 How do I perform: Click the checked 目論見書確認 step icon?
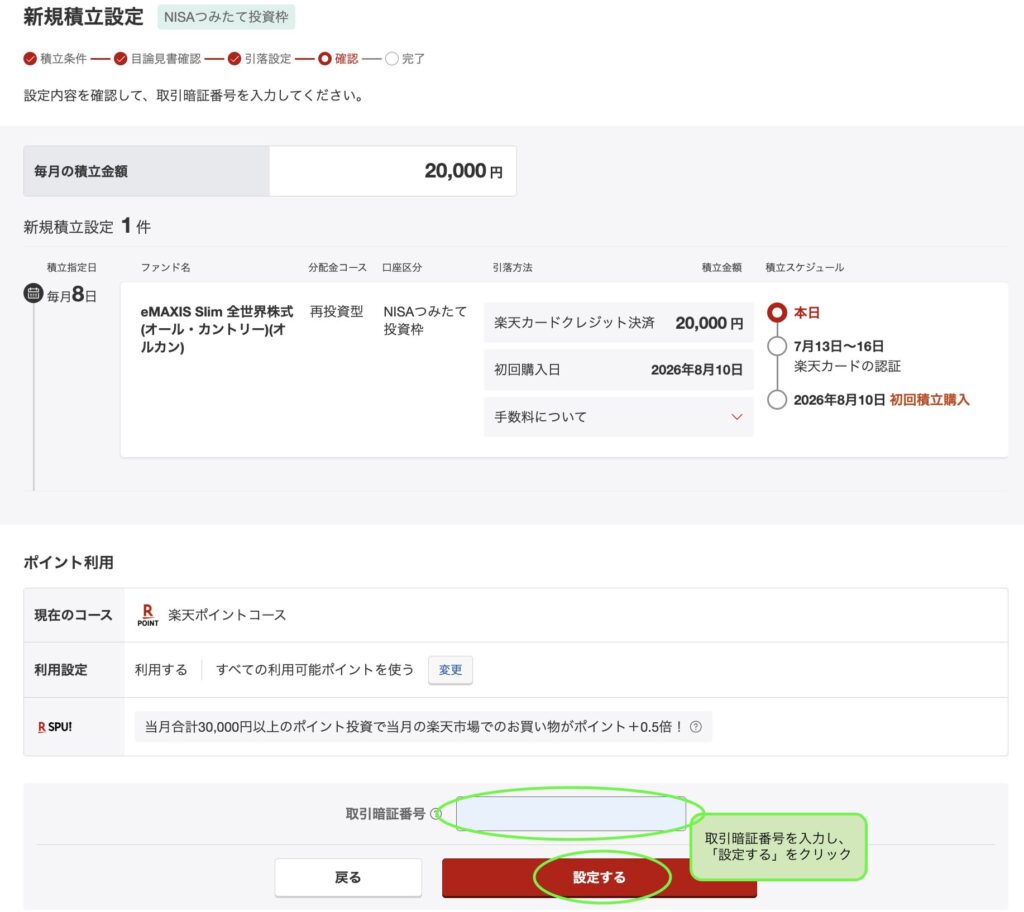tap(120, 59)
